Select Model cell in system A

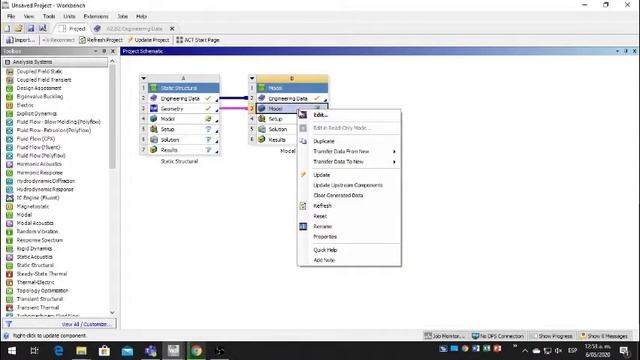coord(183,119)
